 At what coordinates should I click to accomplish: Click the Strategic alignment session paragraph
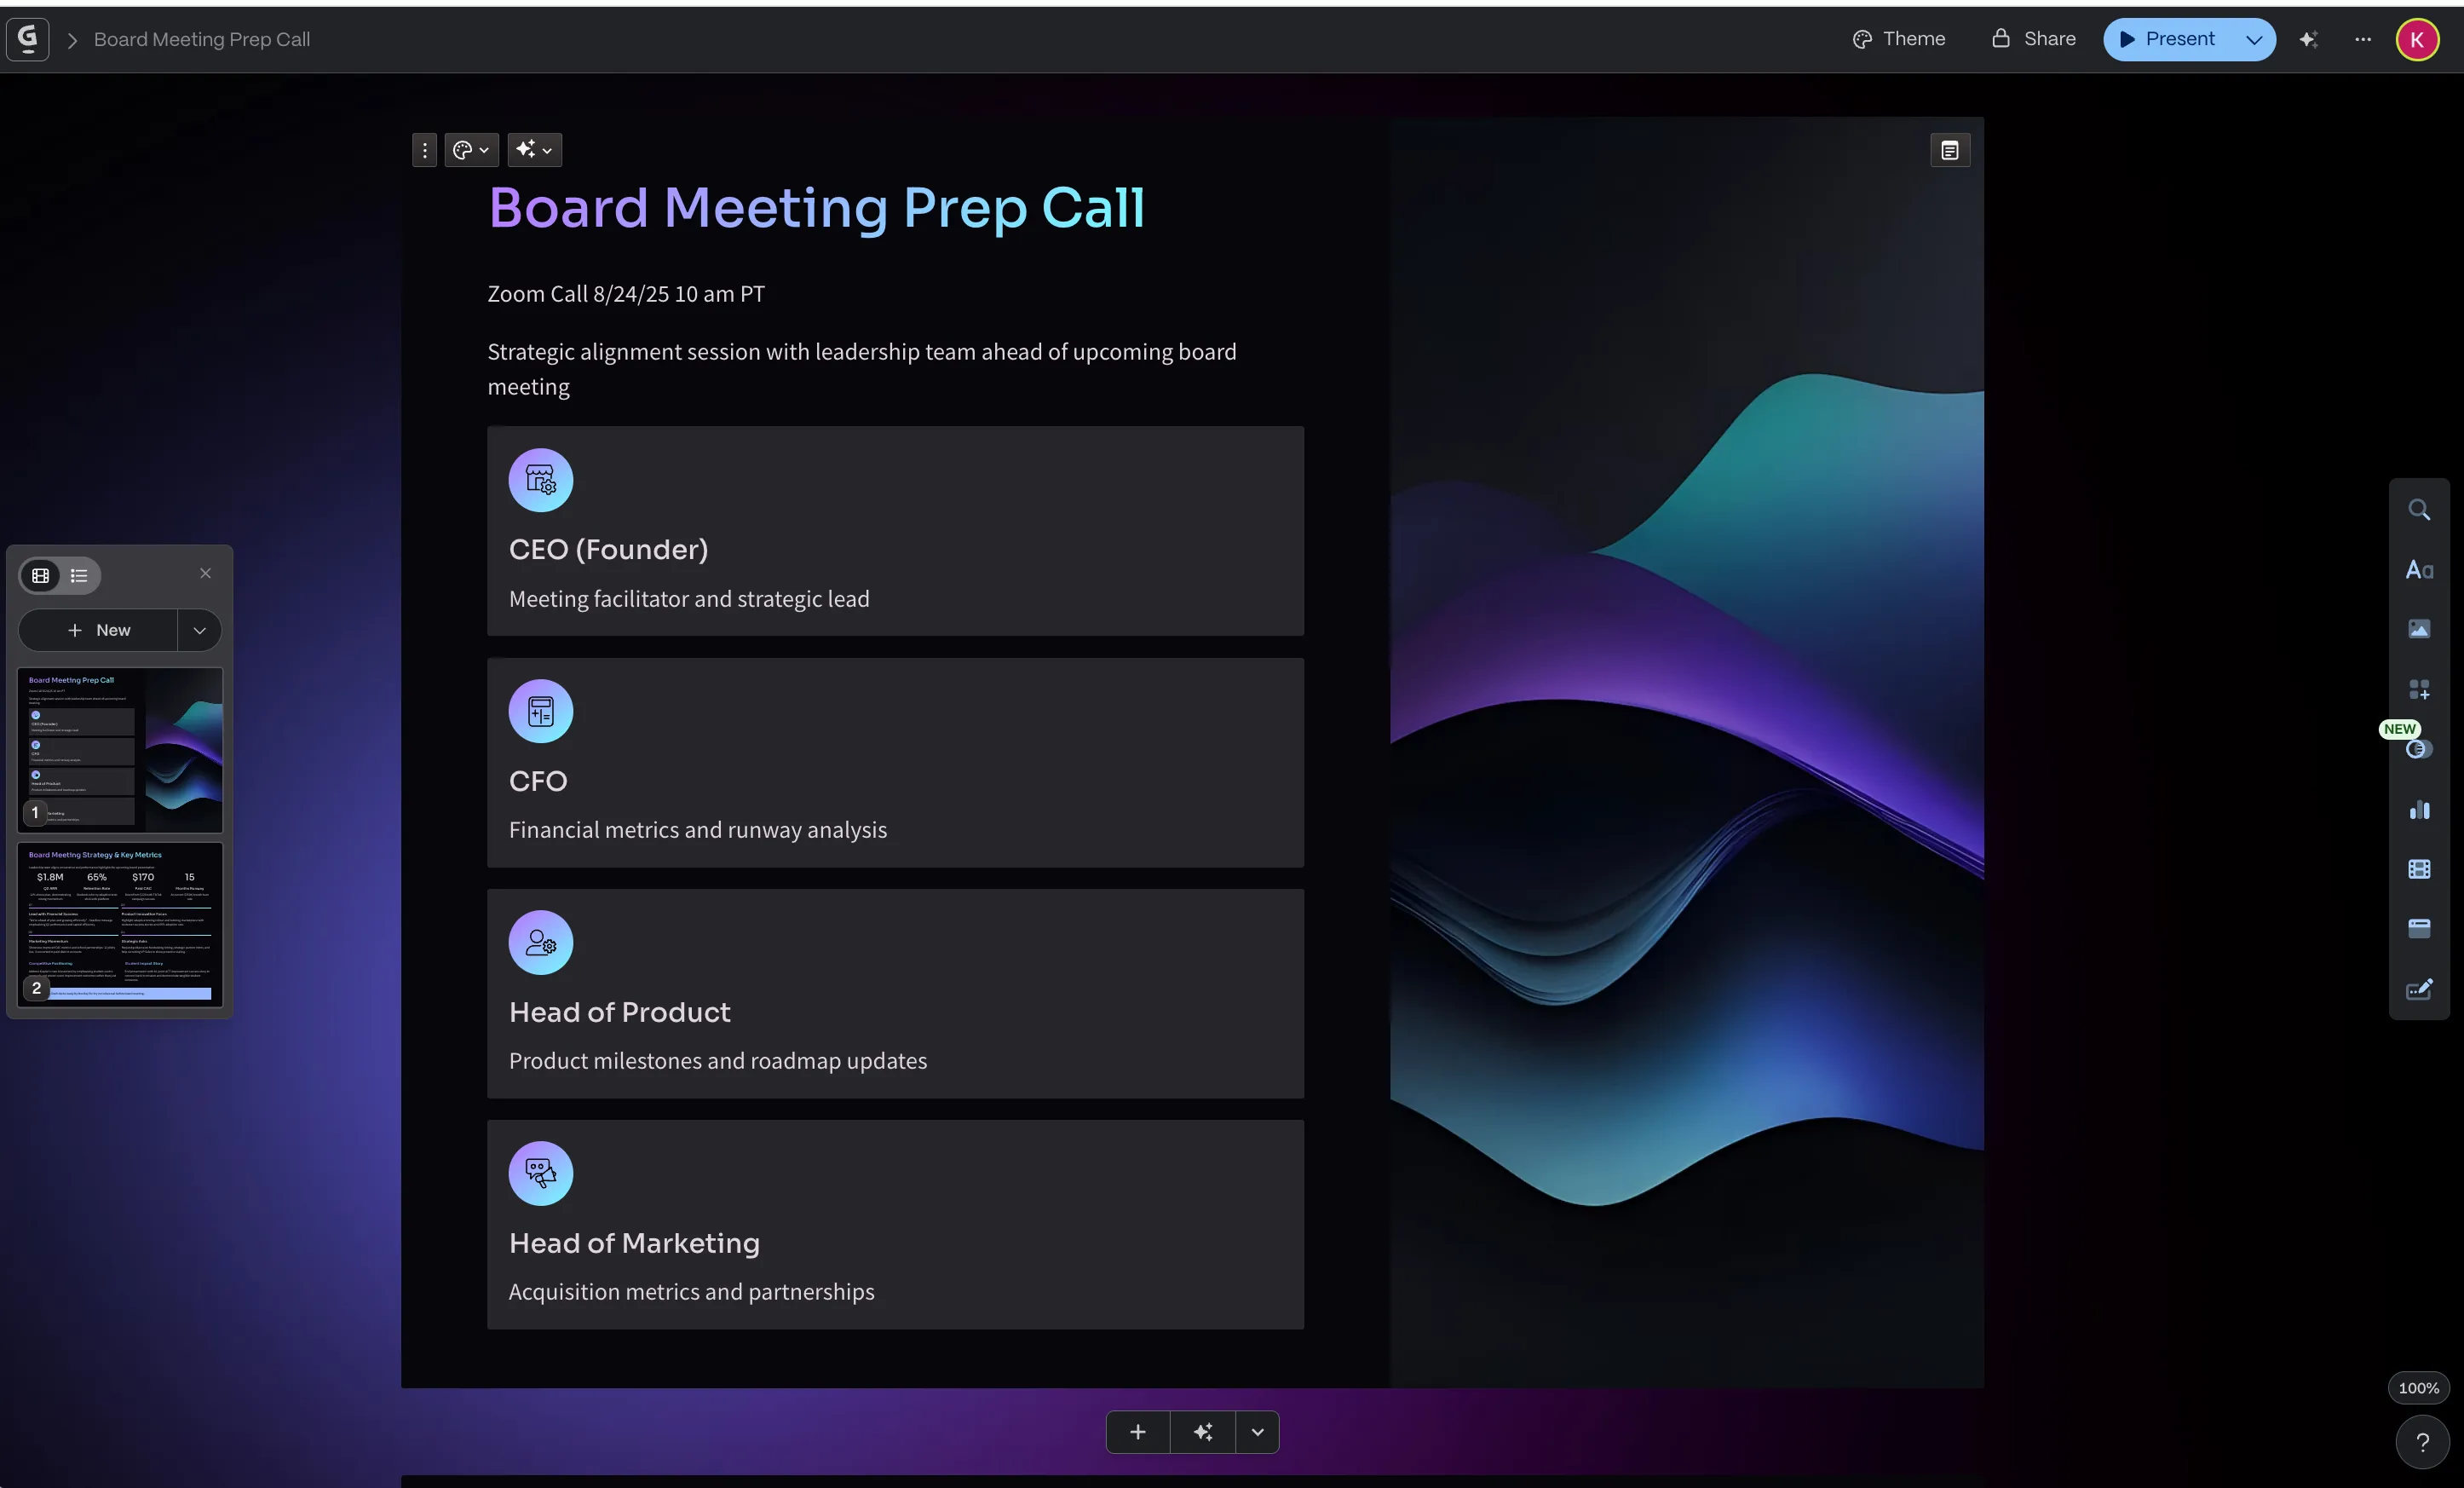pos(862,369)
